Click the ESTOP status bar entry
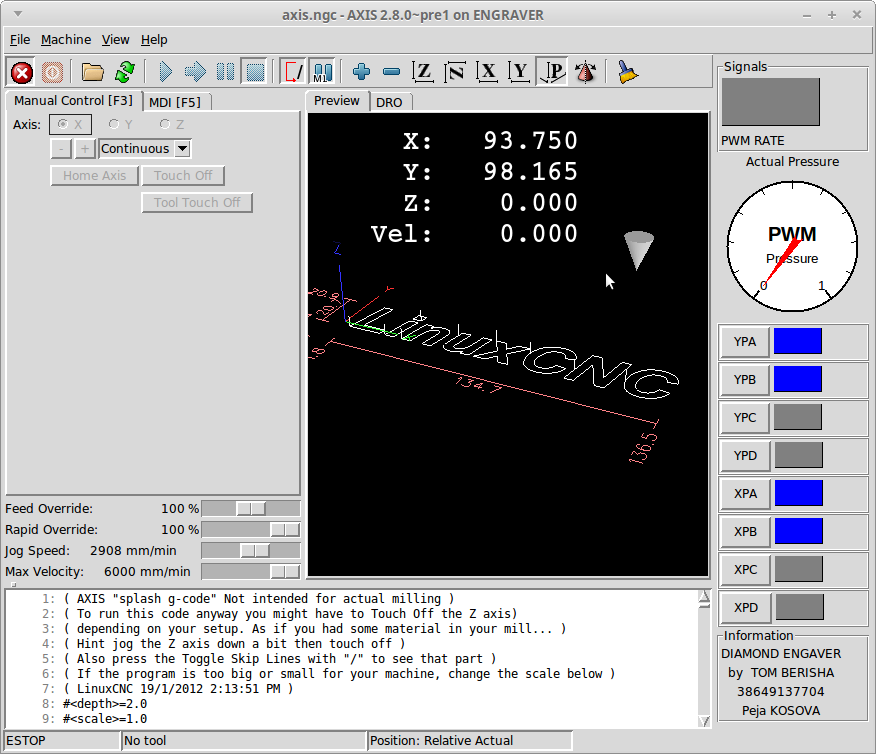 click(x=61, y=741)
